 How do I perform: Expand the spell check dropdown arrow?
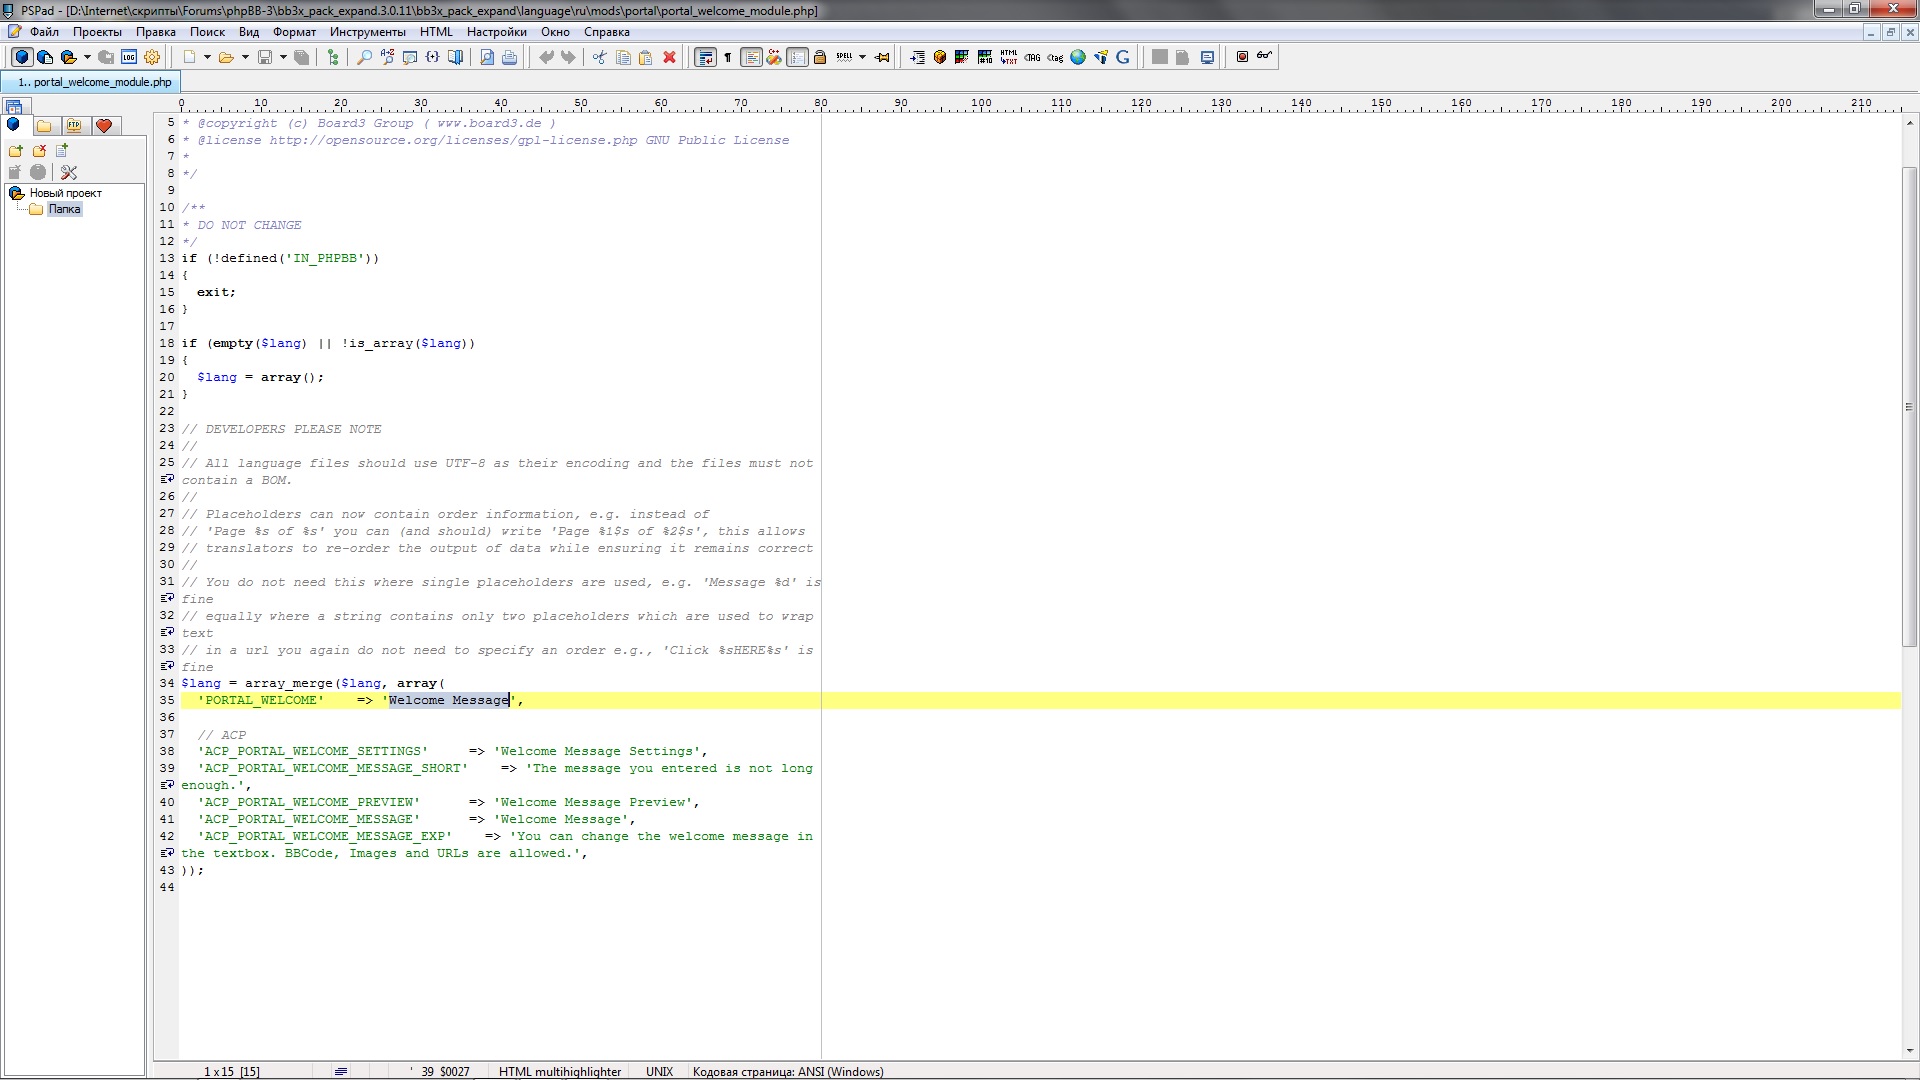click(x=862, y=57)
